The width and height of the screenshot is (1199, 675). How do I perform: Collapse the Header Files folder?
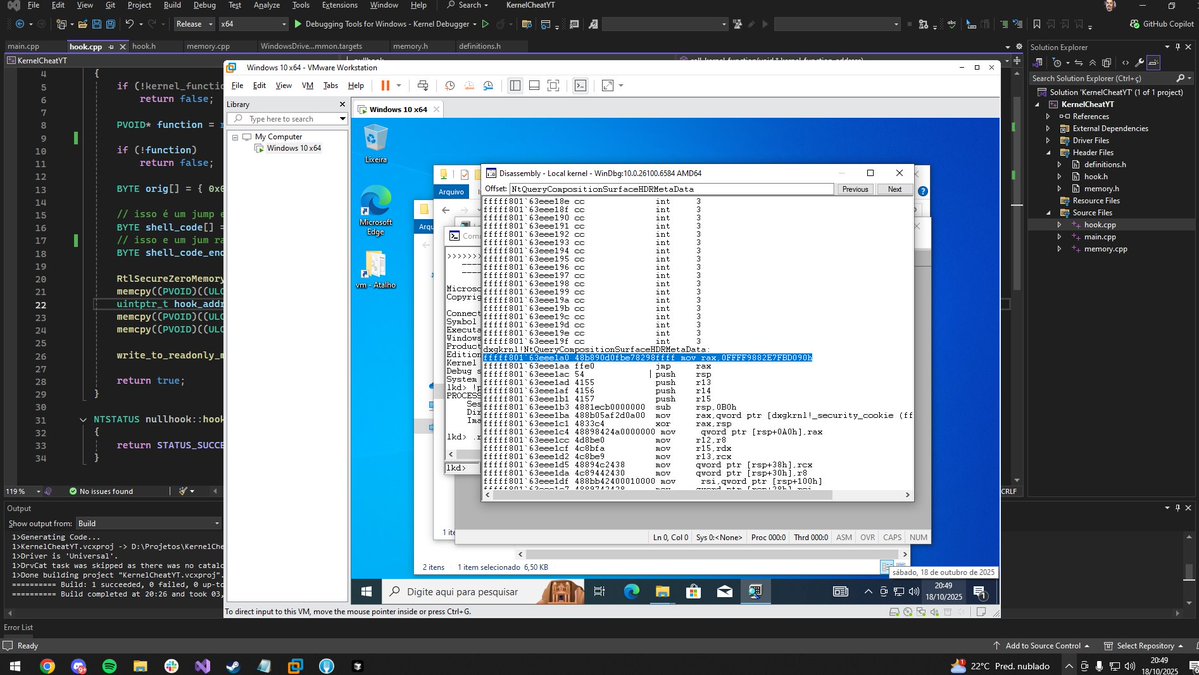coord(1048,152)
